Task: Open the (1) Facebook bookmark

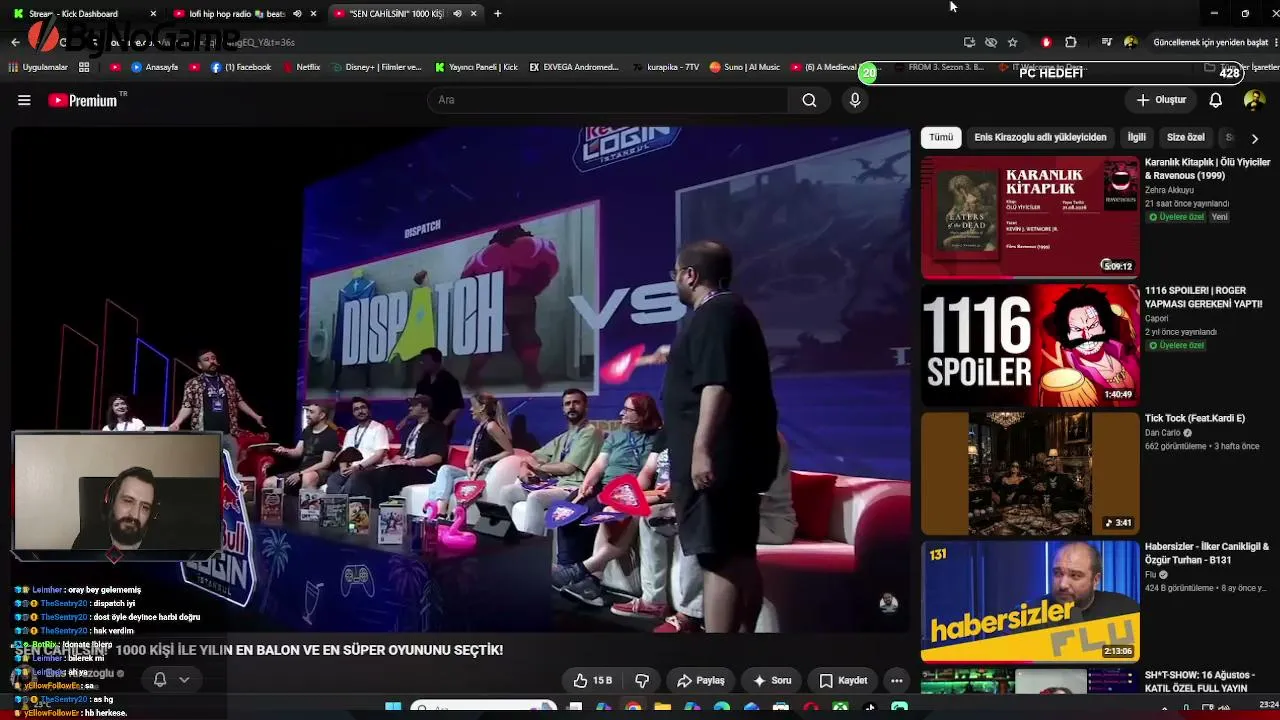Action: tap(241, 67)
